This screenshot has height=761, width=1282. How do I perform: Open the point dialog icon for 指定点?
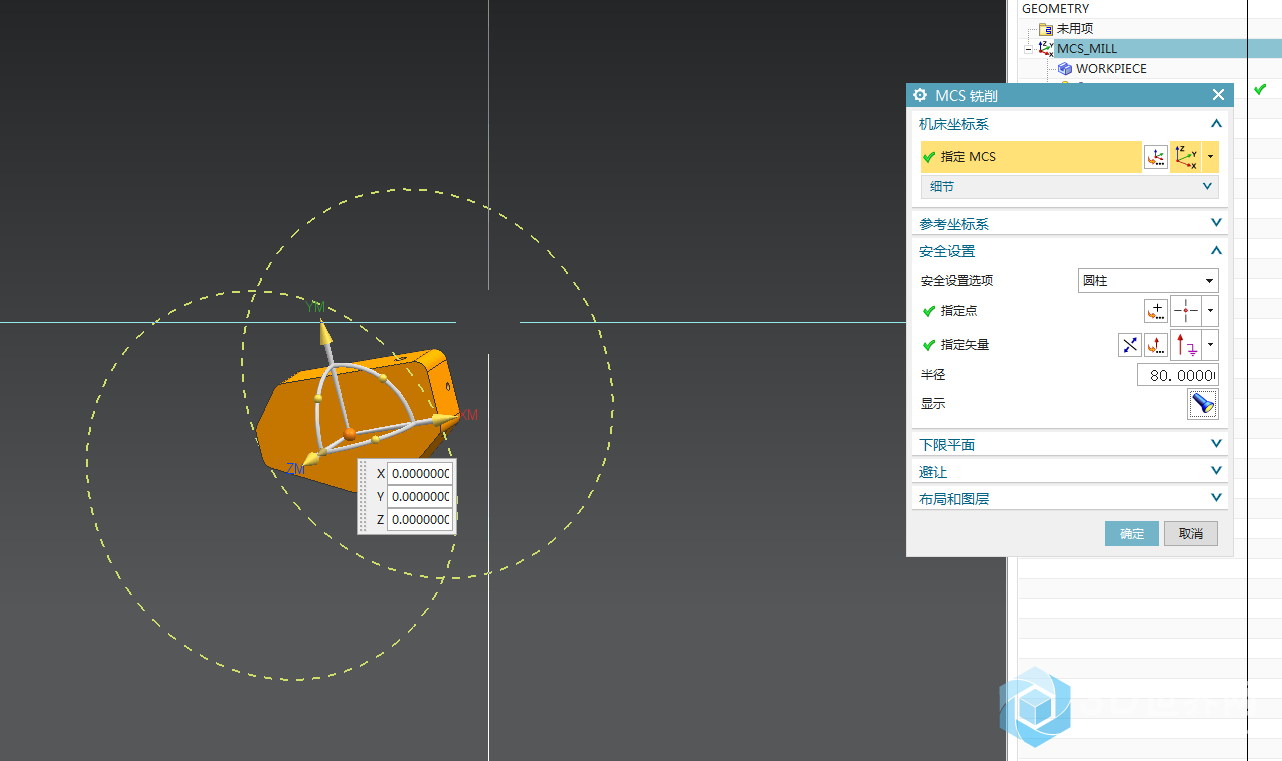click(x=1155, y=311)
